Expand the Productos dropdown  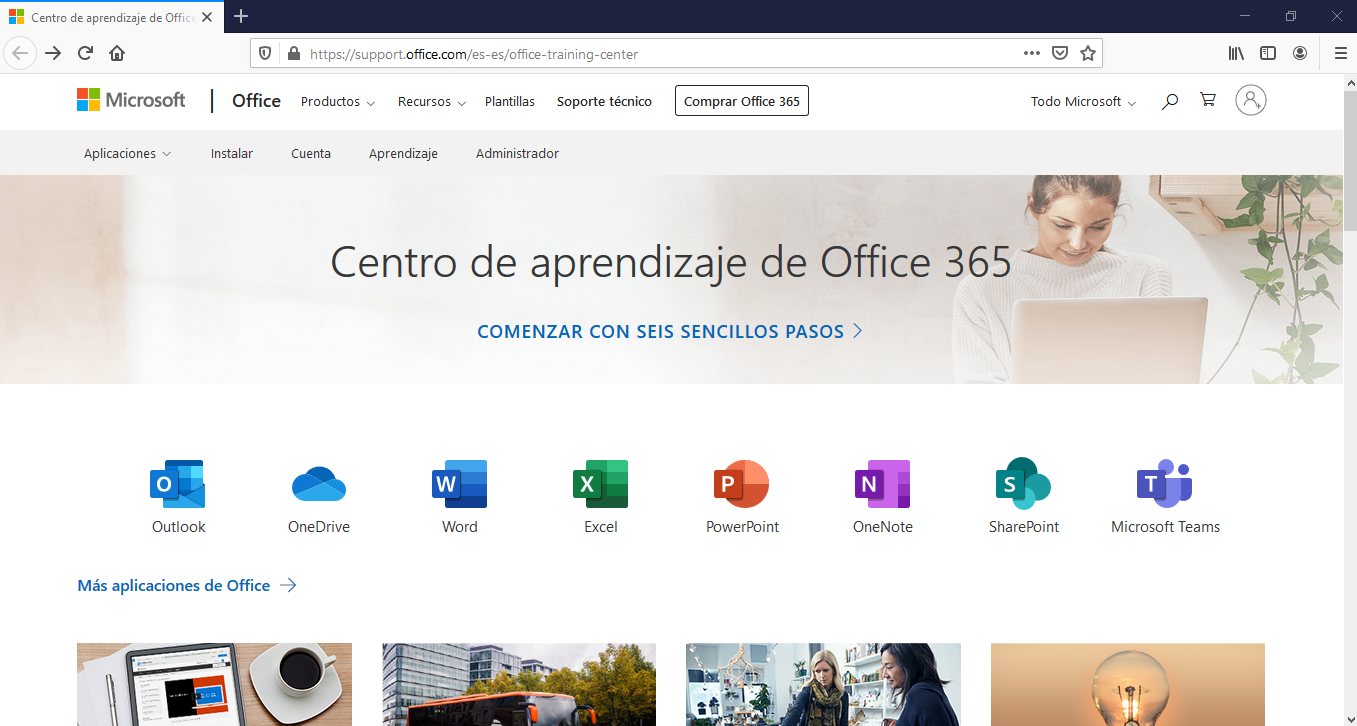click(337, 101)
